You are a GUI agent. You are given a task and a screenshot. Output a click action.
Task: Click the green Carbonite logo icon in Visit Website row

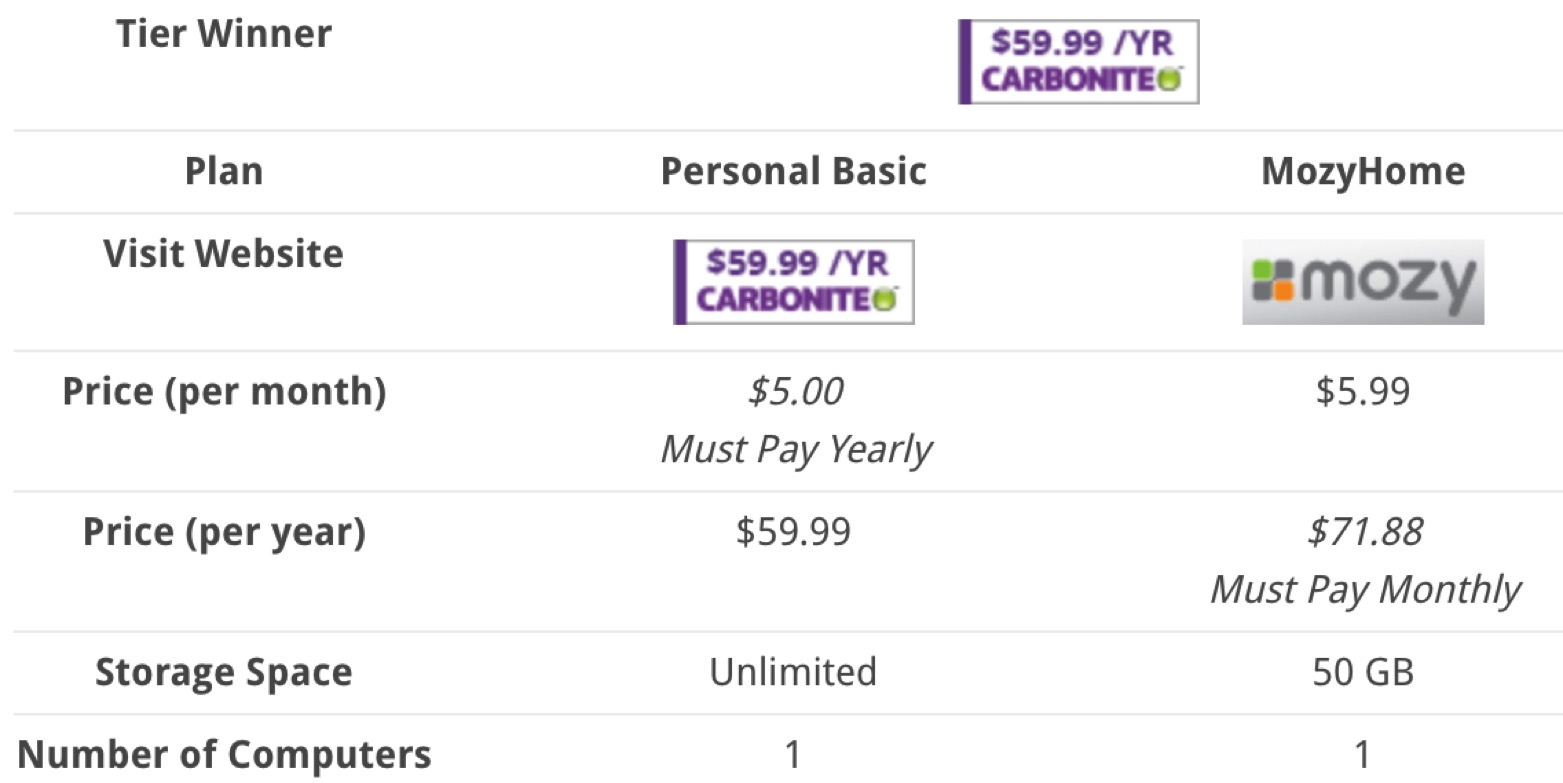[x=884, y=299]
